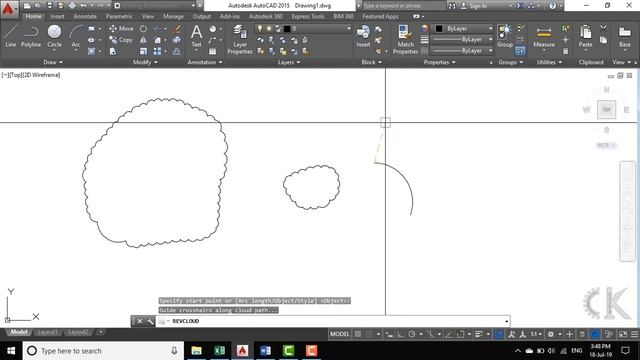Expand the Properties panel

point(439,62)
